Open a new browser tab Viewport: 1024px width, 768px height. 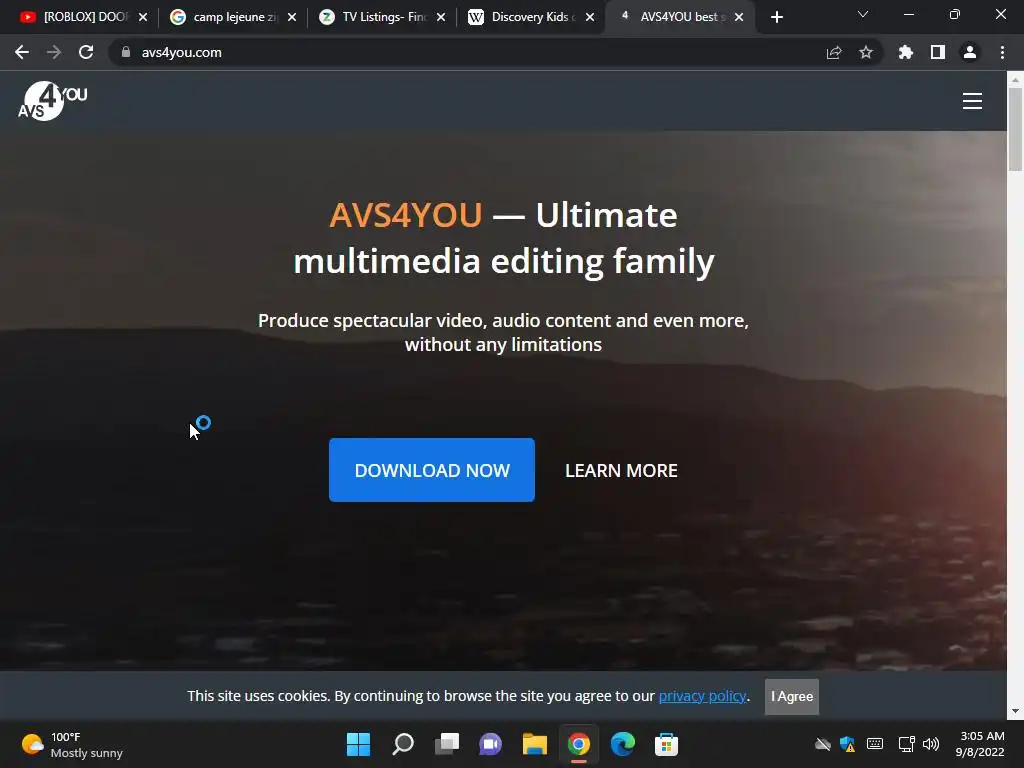pos(776,18)
